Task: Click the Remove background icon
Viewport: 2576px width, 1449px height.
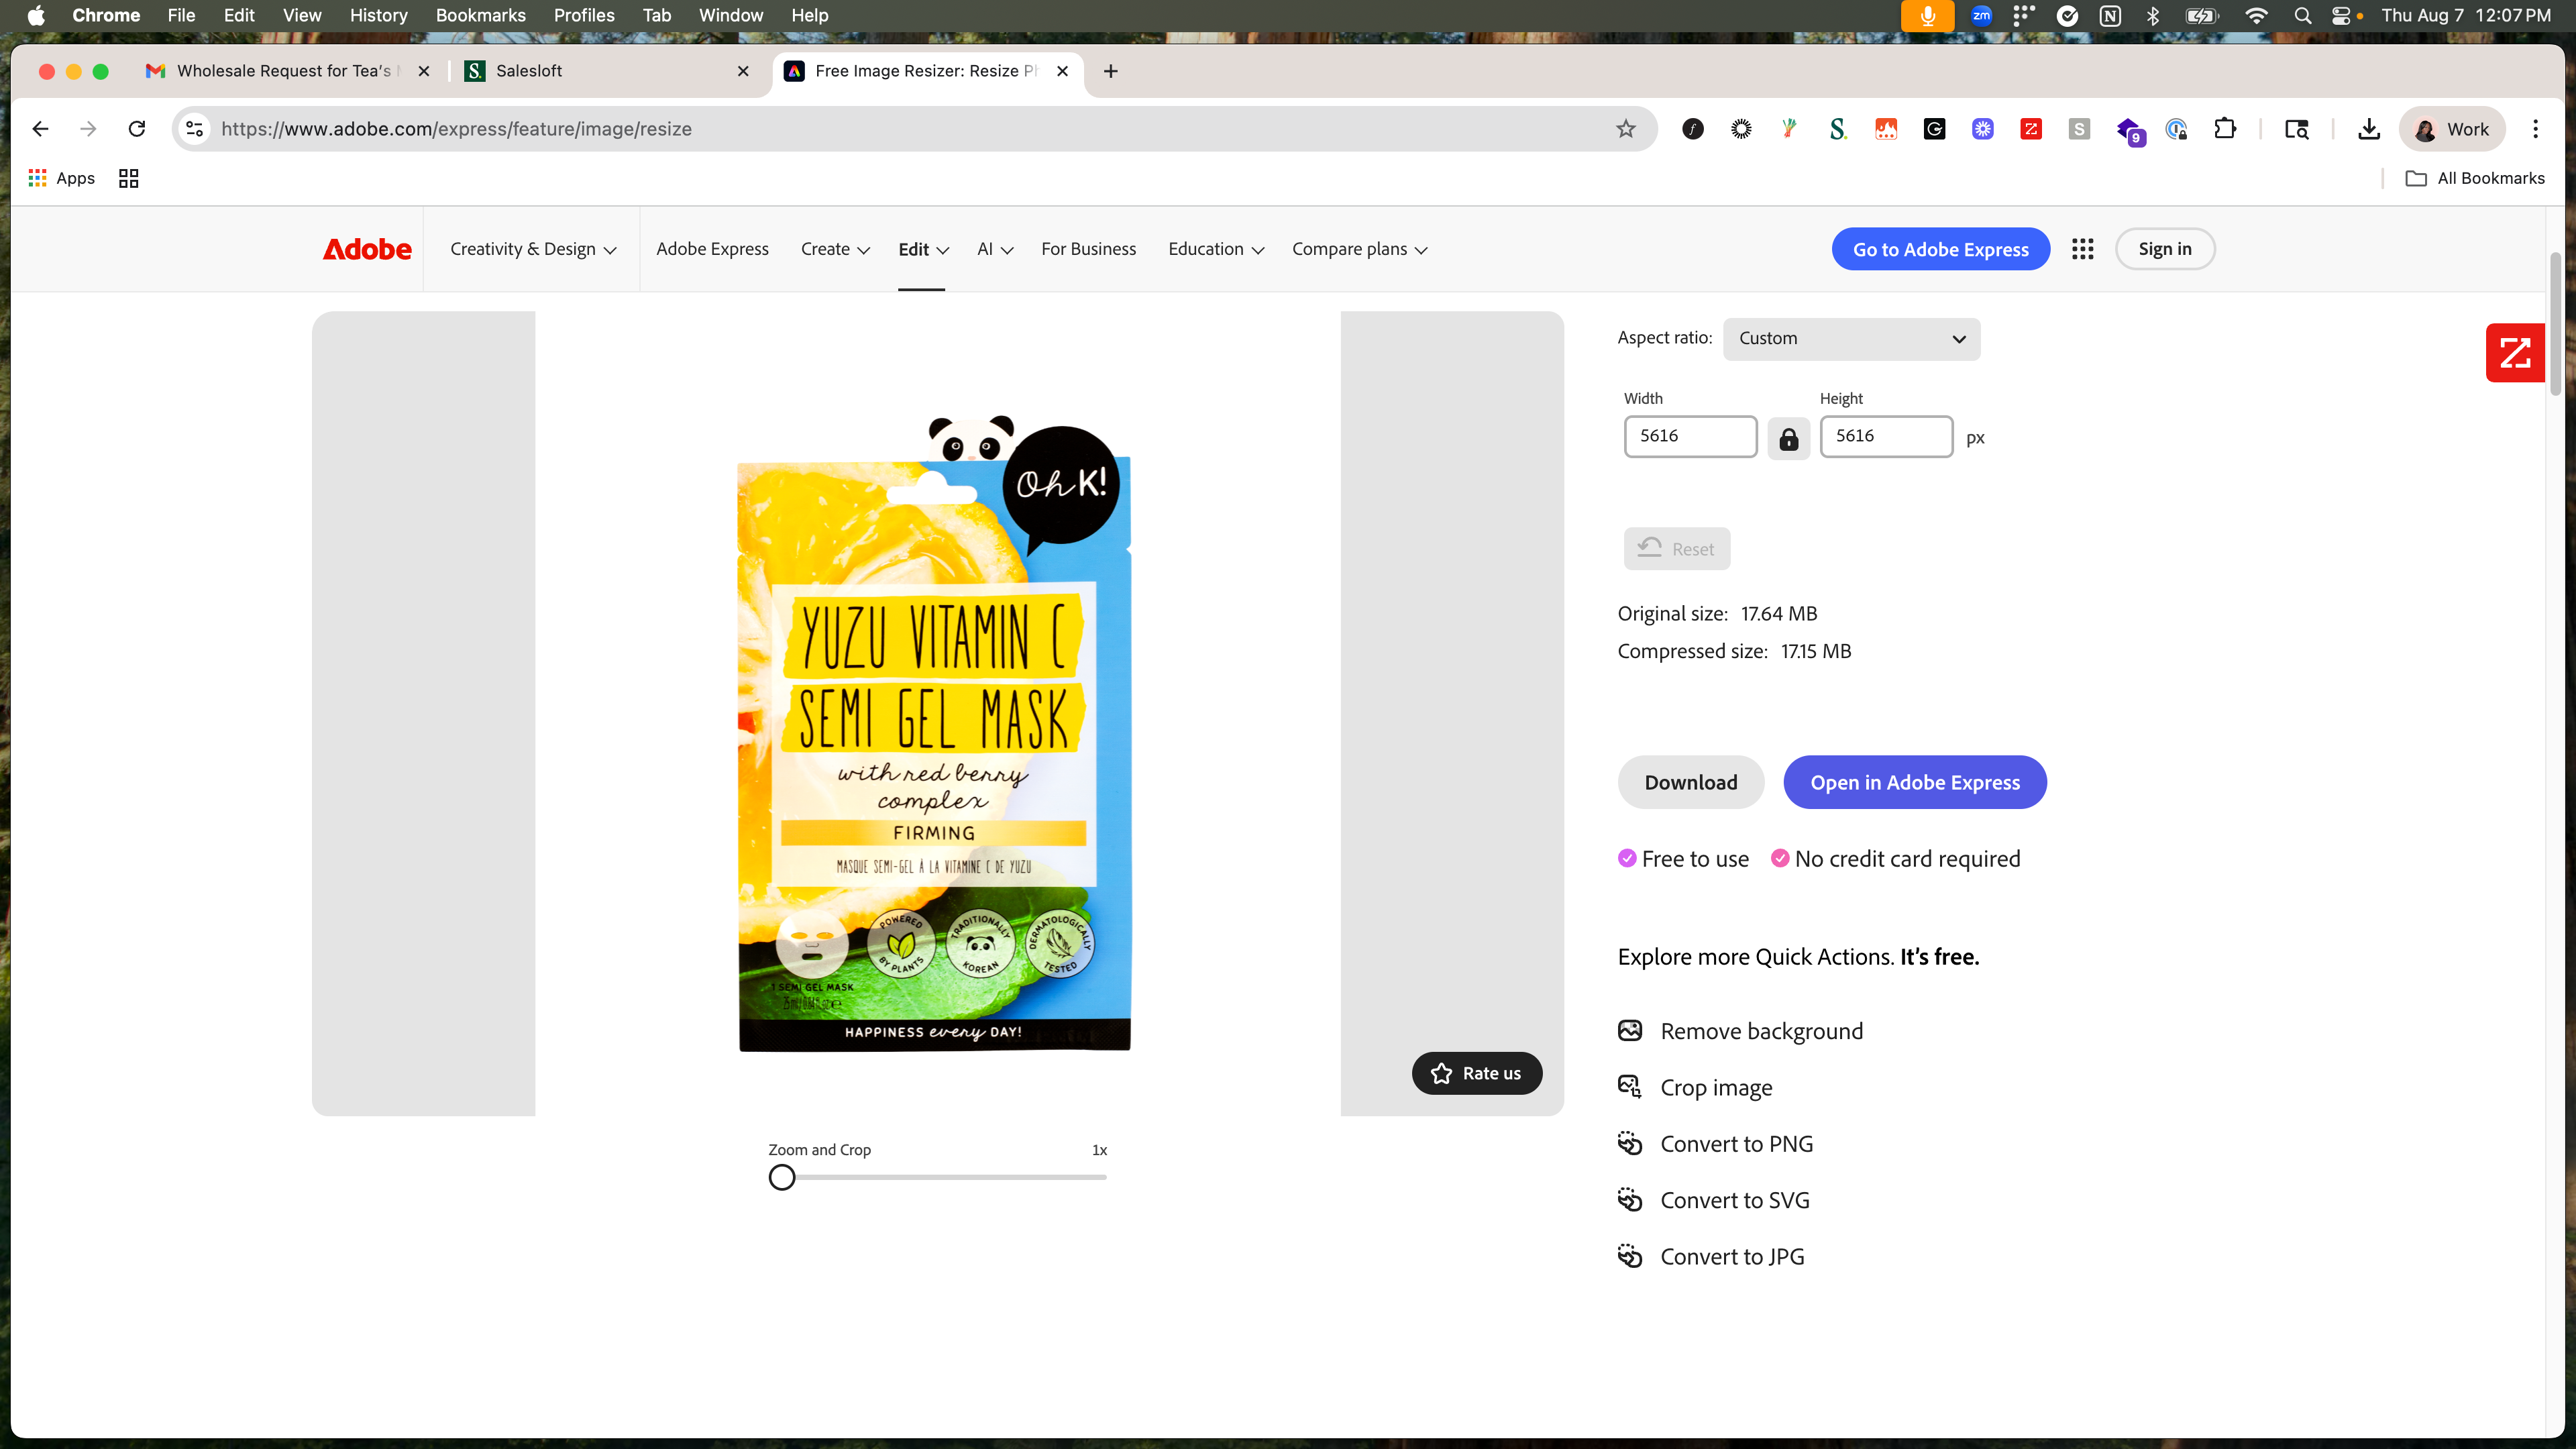Action: (1630, 1031)
